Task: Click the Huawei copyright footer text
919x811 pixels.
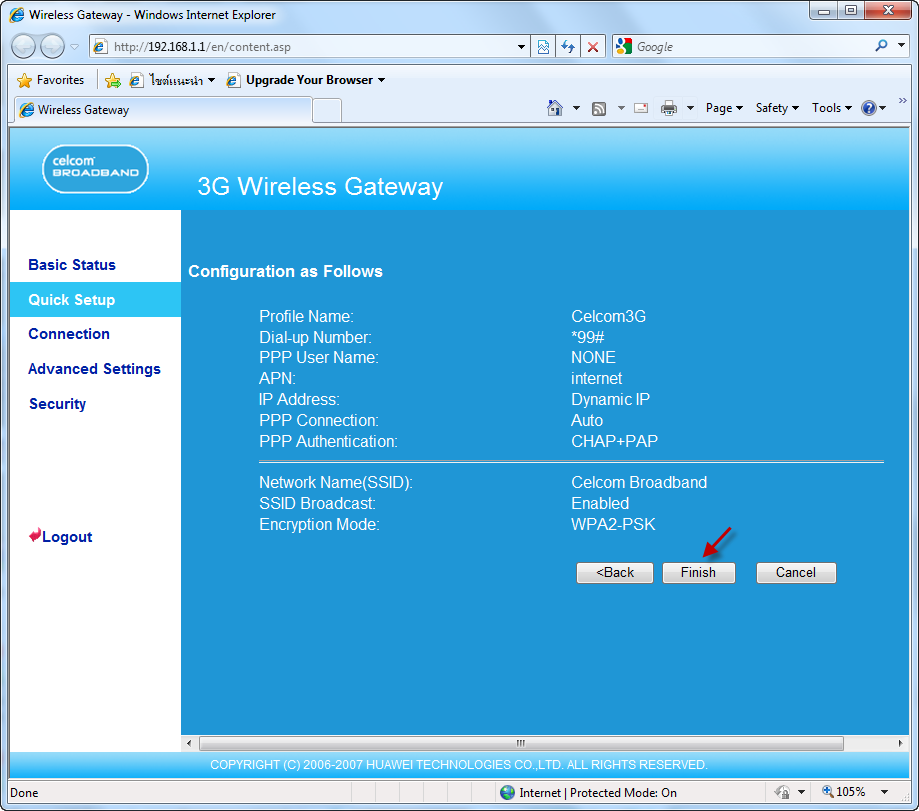Action: (459, 765)
